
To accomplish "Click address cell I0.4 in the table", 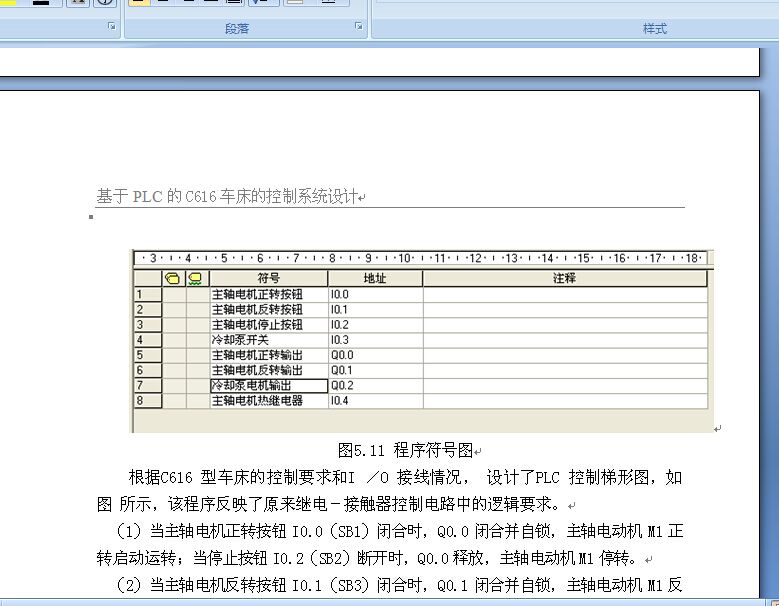I will click(376, 401).
